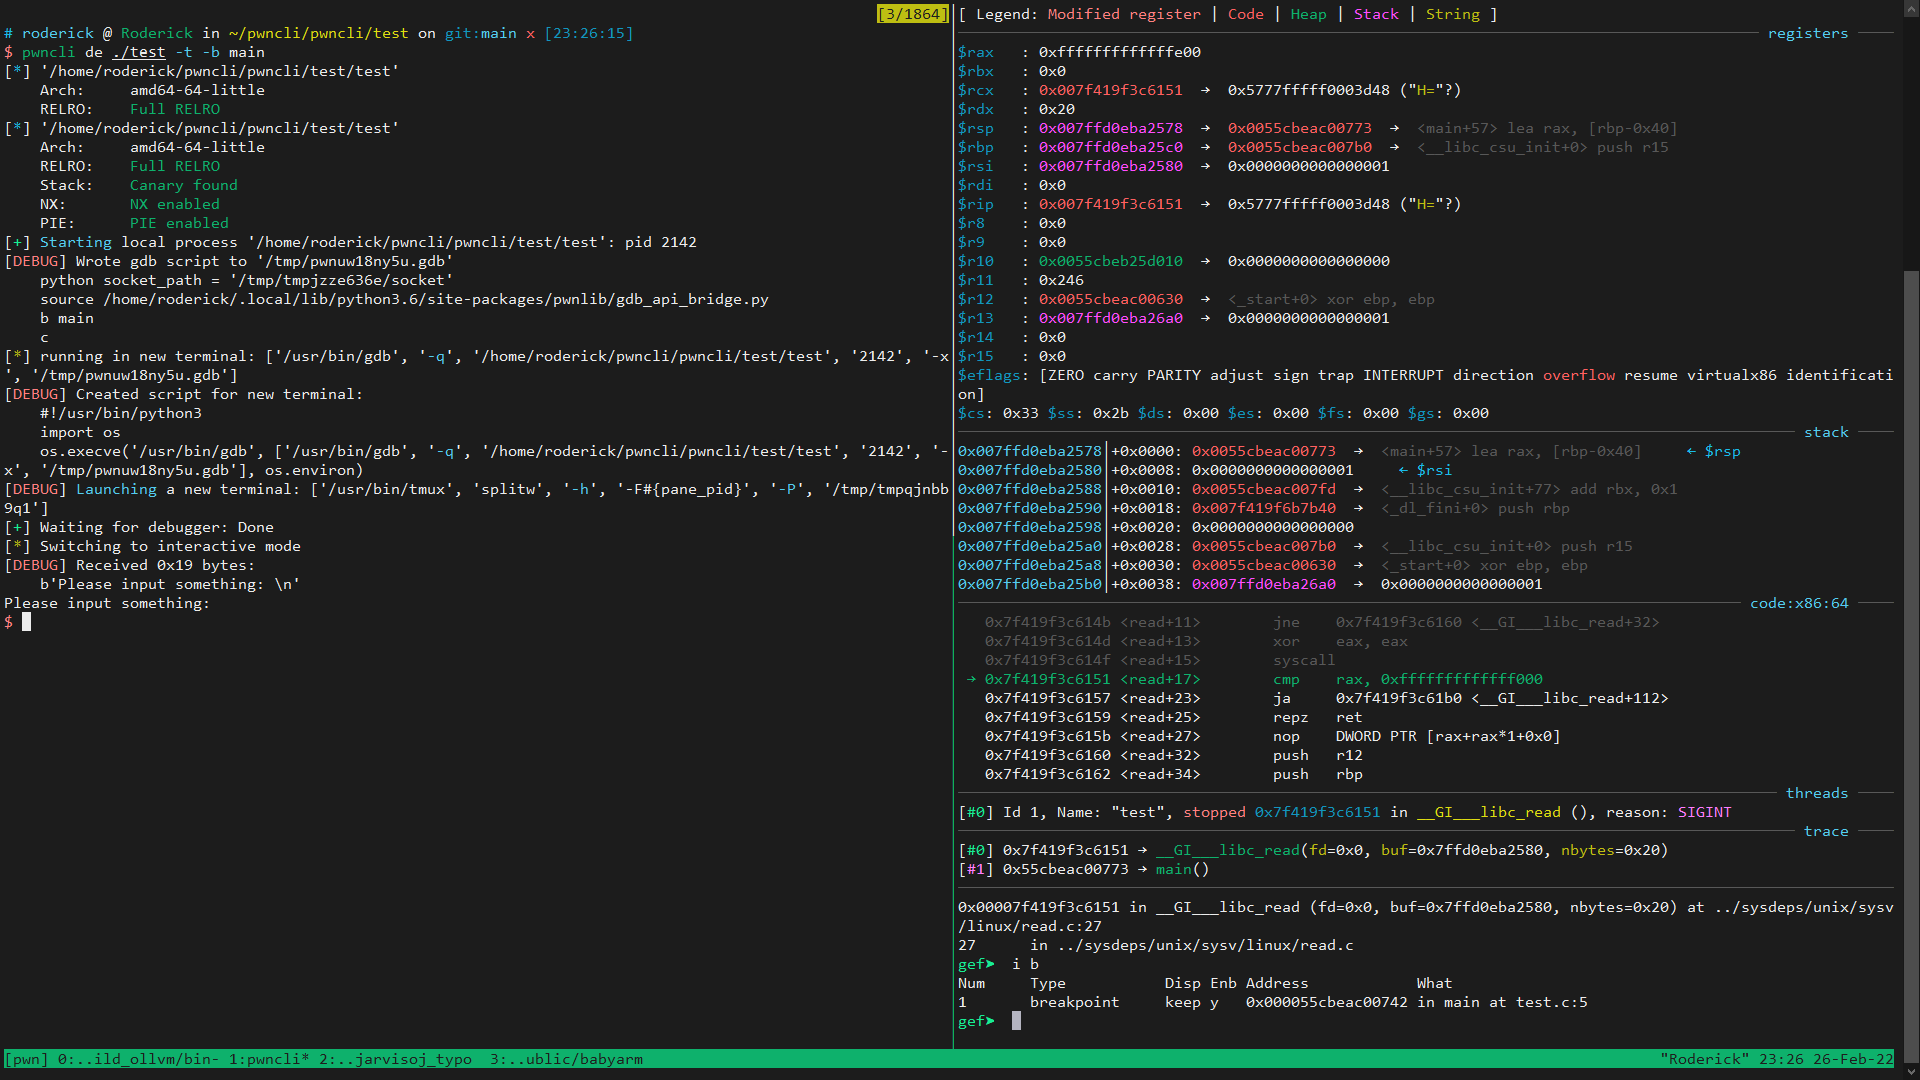Switch to tmux window 1 pwncli tab

coord(269,1059)
